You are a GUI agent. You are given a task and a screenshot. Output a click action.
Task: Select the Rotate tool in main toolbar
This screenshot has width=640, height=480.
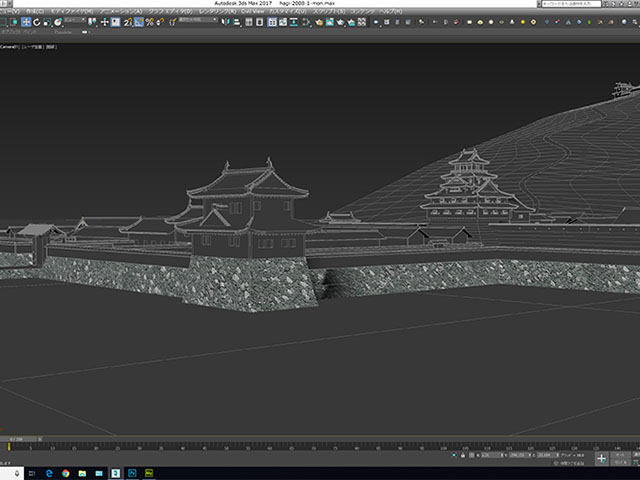[36, 22]
